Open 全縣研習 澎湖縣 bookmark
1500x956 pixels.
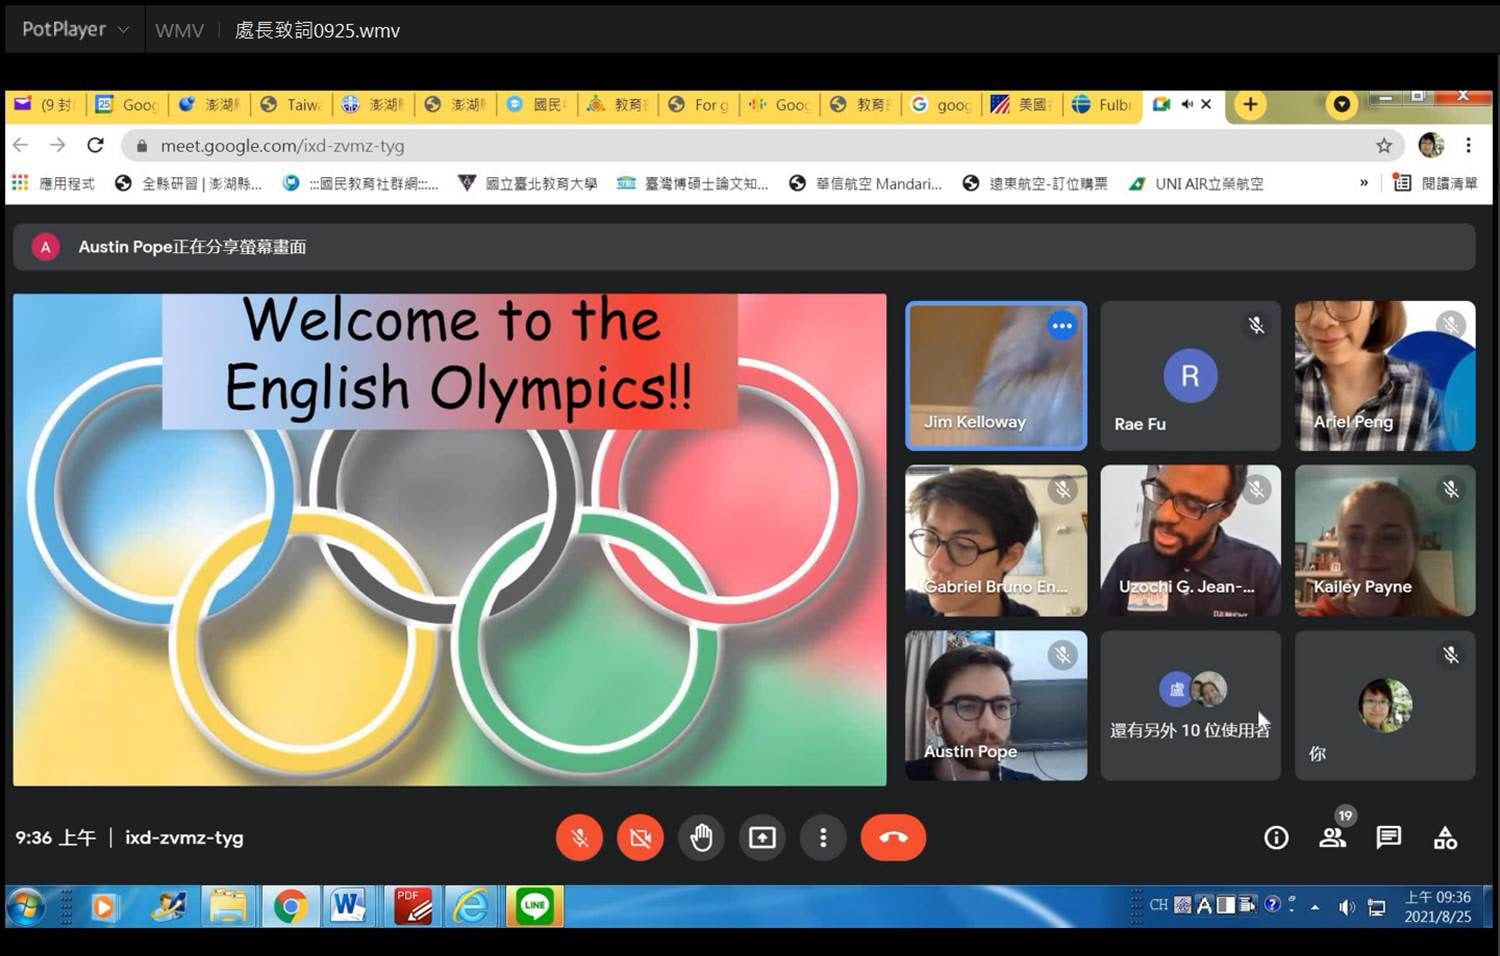tap(188, 184)
